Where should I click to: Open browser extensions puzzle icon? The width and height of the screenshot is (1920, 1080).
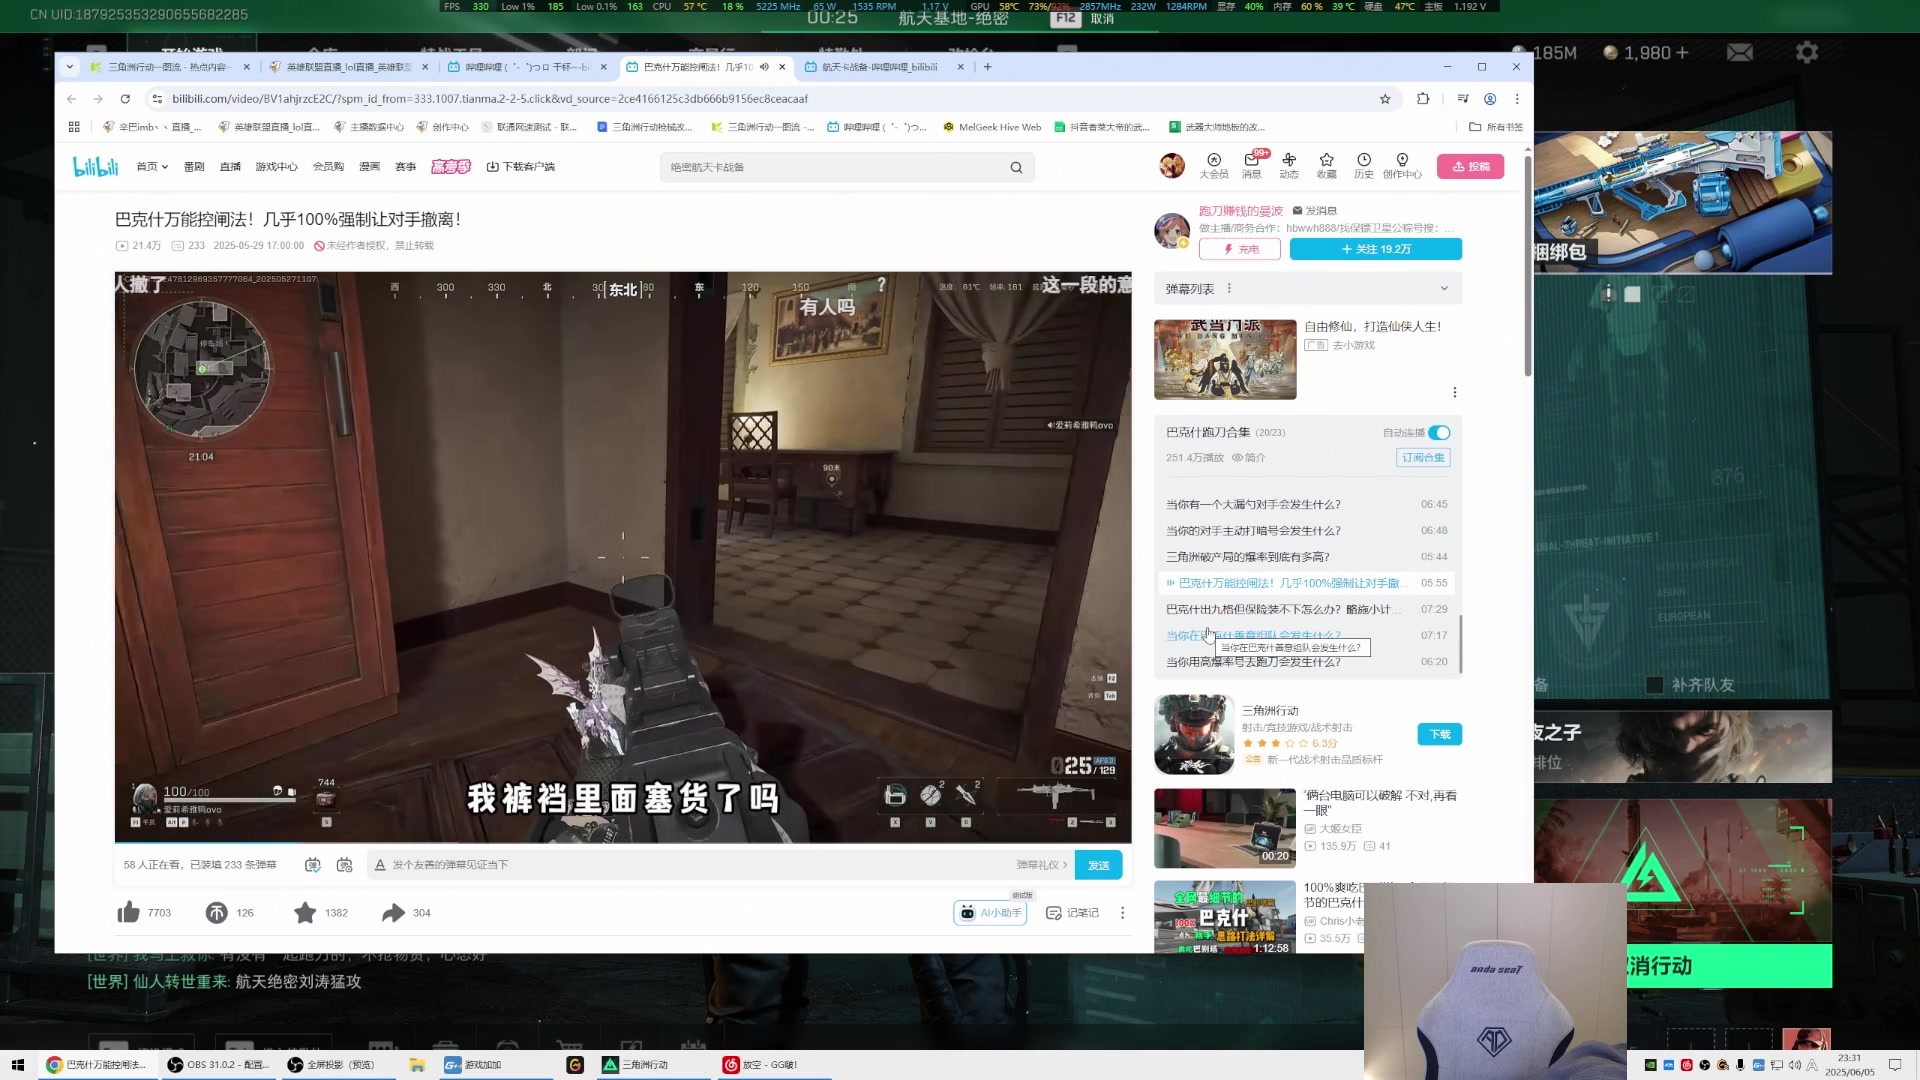click(x=1423, y=99)
